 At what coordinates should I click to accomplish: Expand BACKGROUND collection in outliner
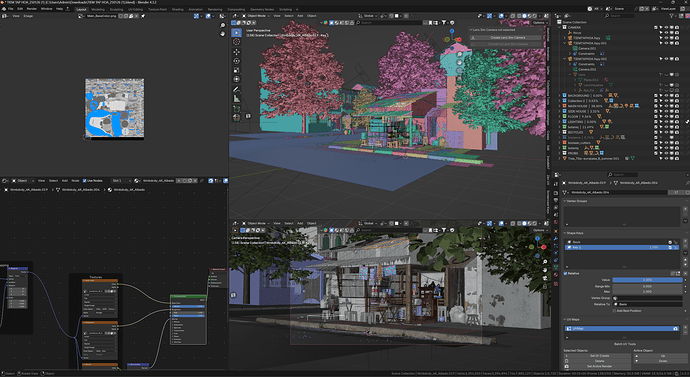point(560,95)
